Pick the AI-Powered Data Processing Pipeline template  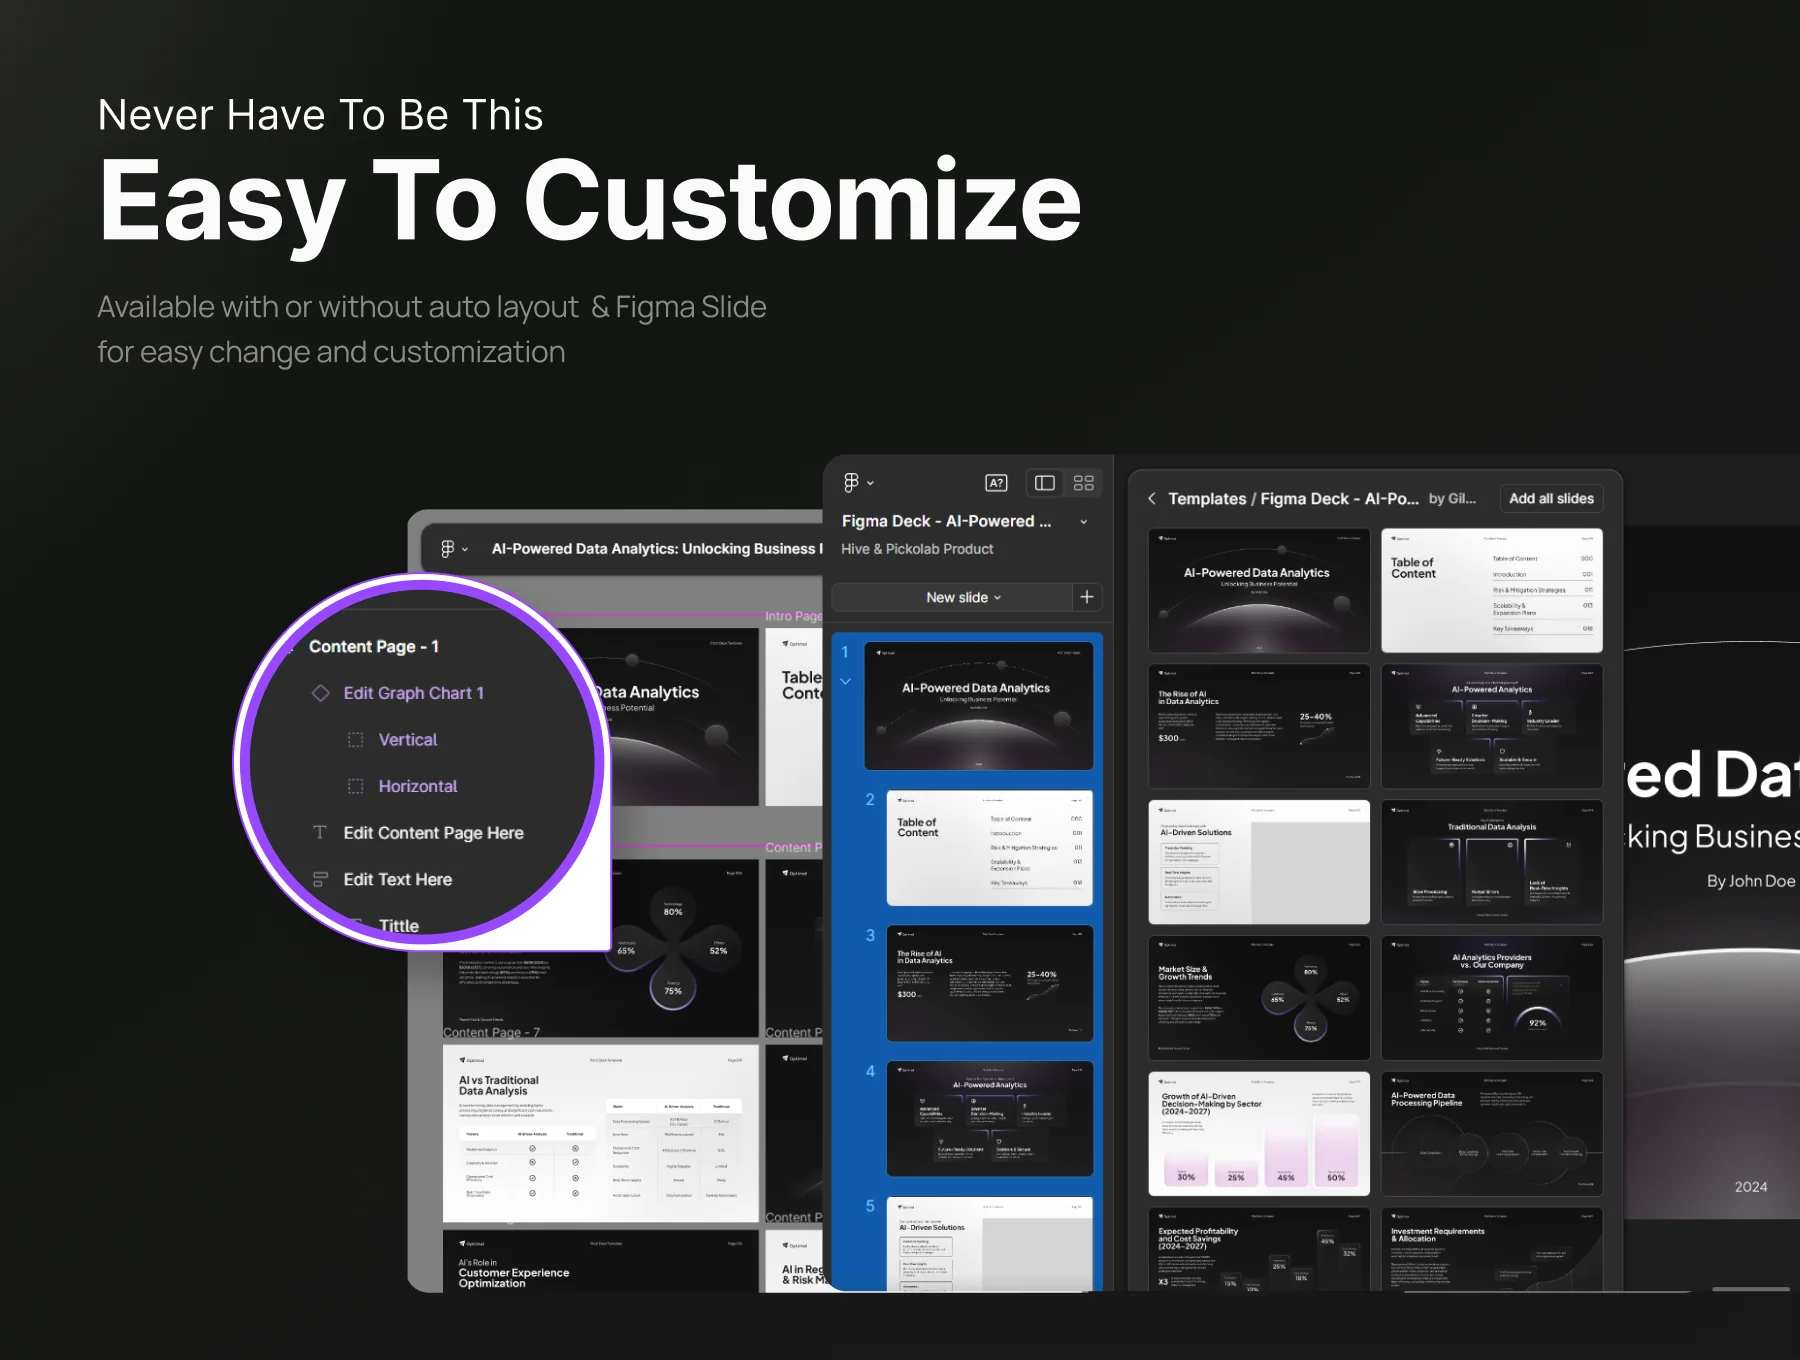[1492, 1134]
